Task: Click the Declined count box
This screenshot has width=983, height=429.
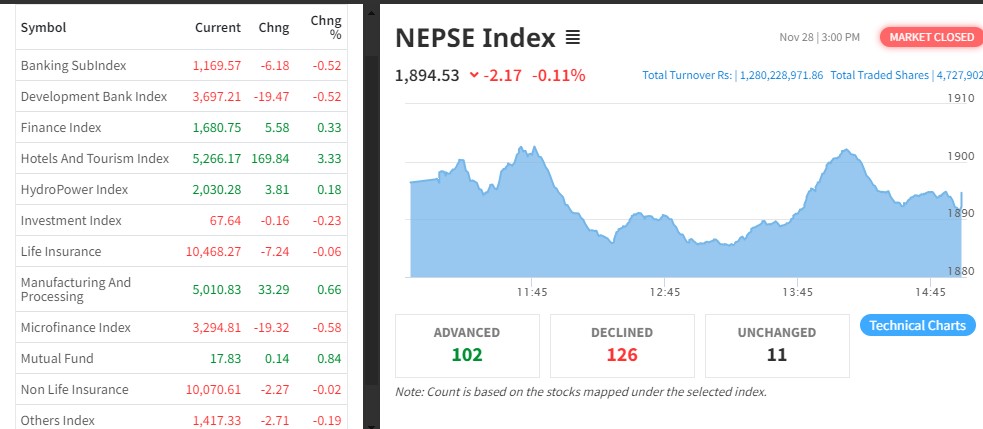Action: click(621, 345)
